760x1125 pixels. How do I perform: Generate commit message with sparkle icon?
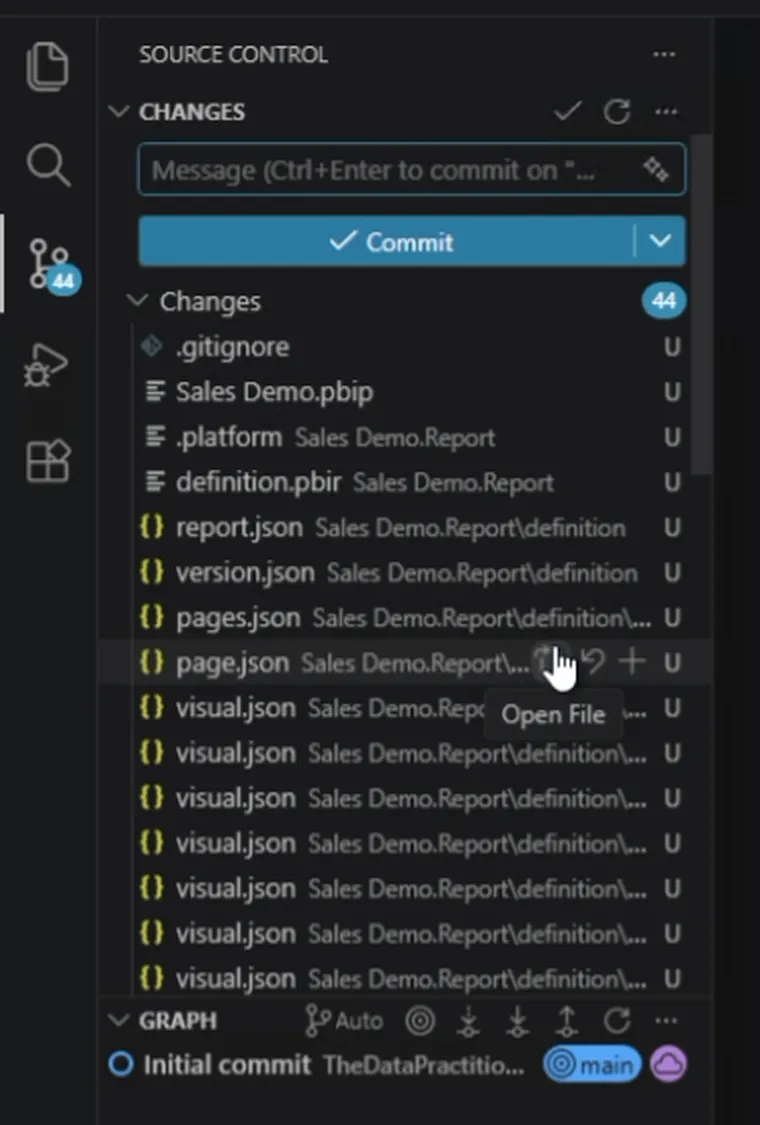coord(656,169)
